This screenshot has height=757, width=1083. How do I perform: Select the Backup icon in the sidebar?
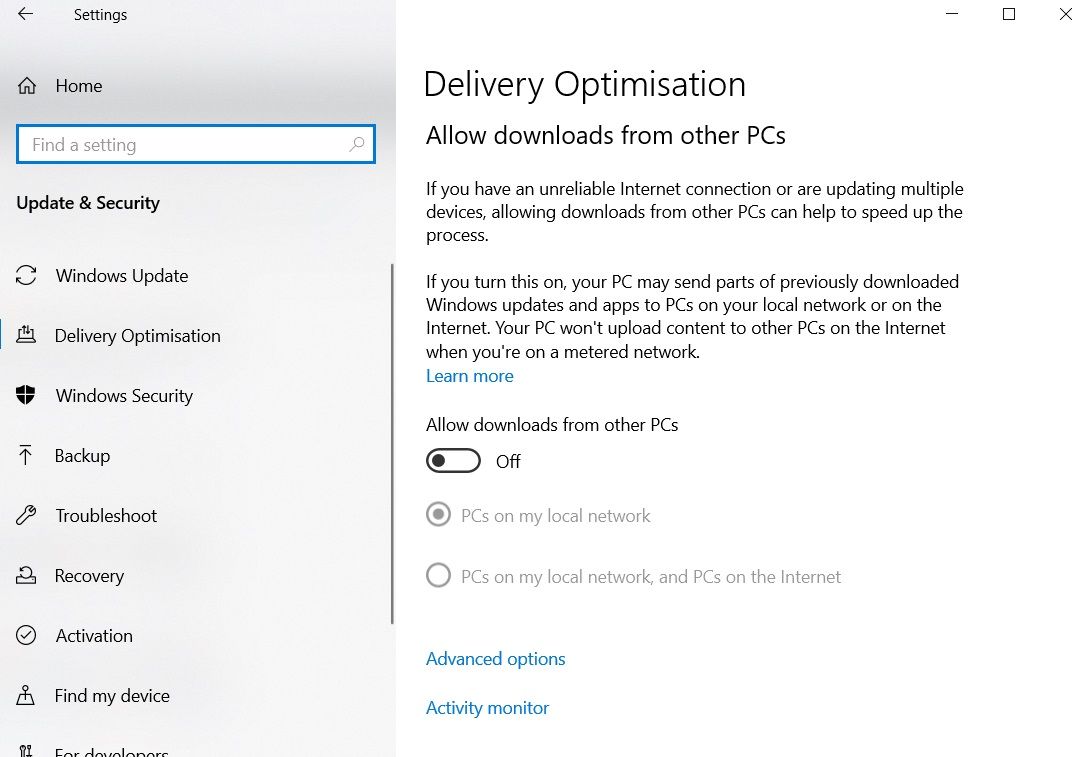point(27,455)
